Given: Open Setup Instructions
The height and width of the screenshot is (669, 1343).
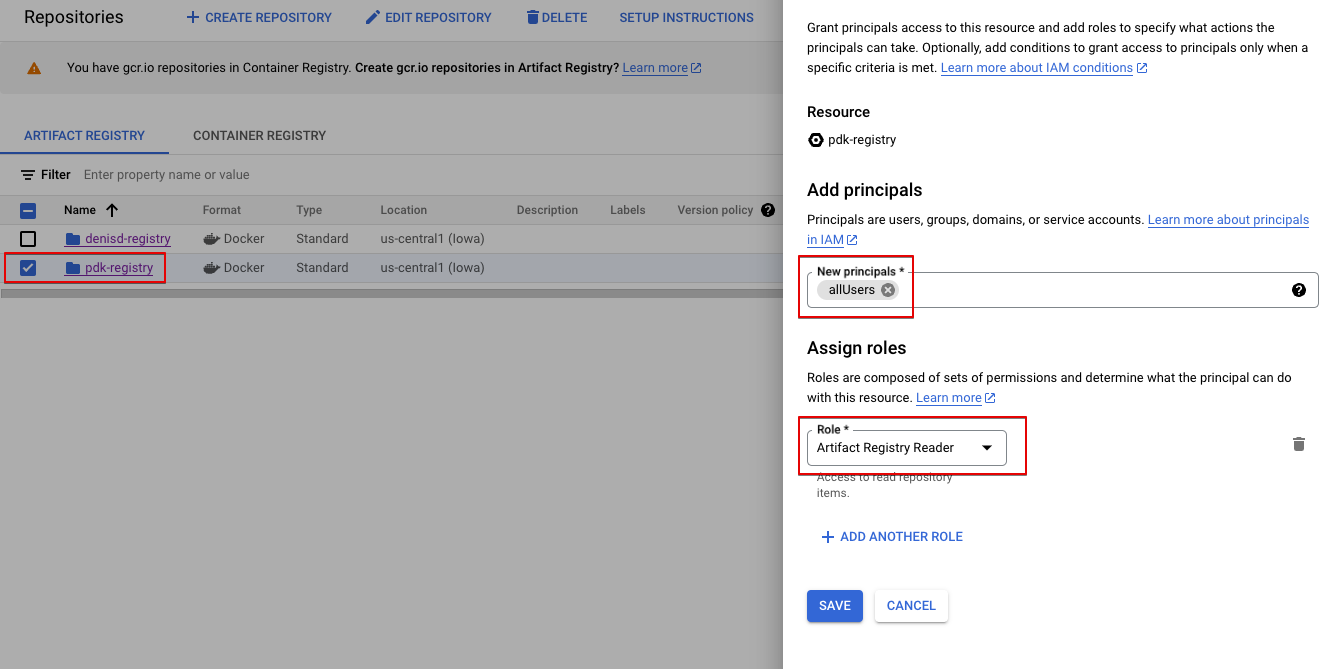Looking at the screenshot, I should pos(686,17).
